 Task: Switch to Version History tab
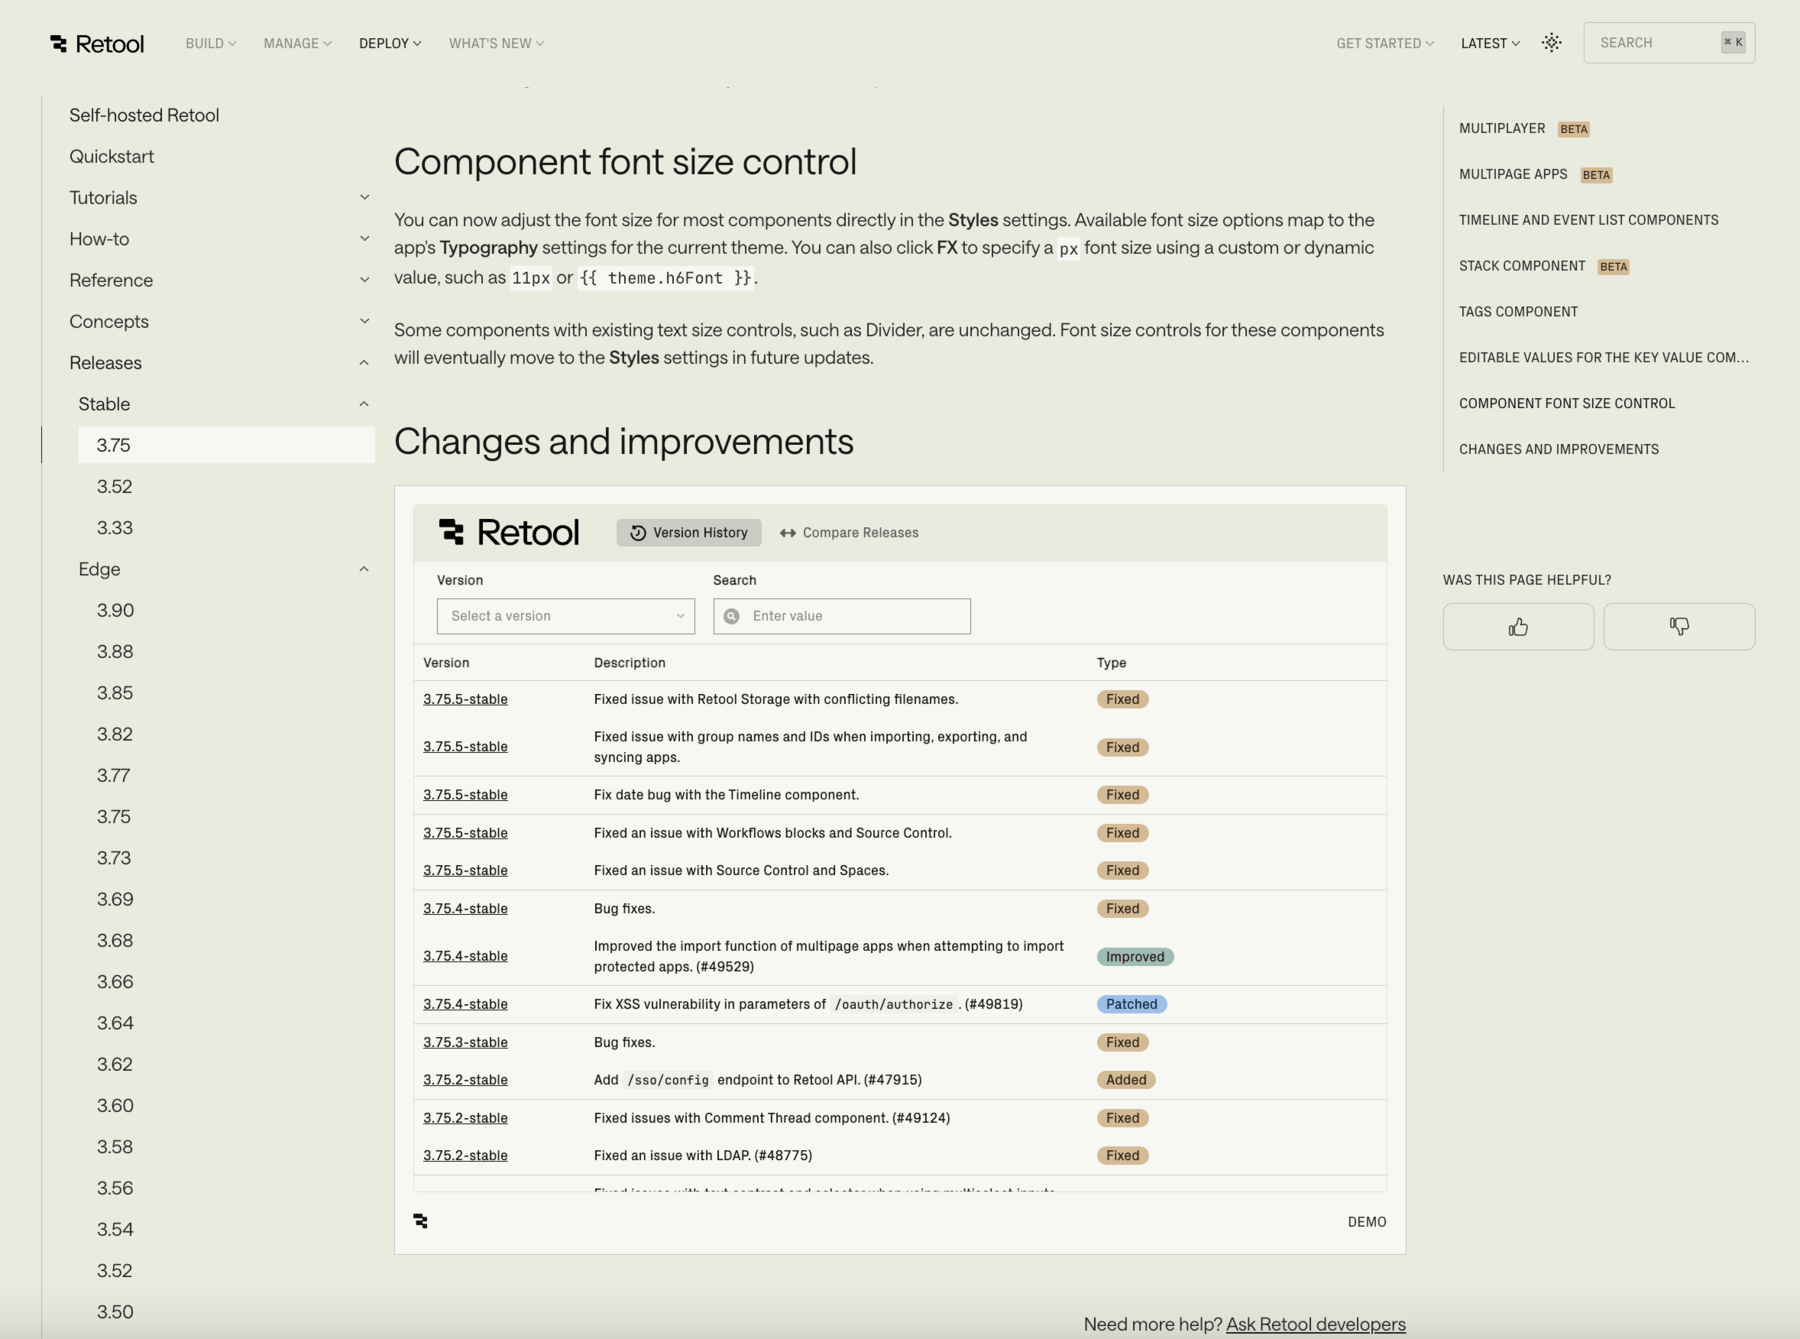(x=689, y=532)
